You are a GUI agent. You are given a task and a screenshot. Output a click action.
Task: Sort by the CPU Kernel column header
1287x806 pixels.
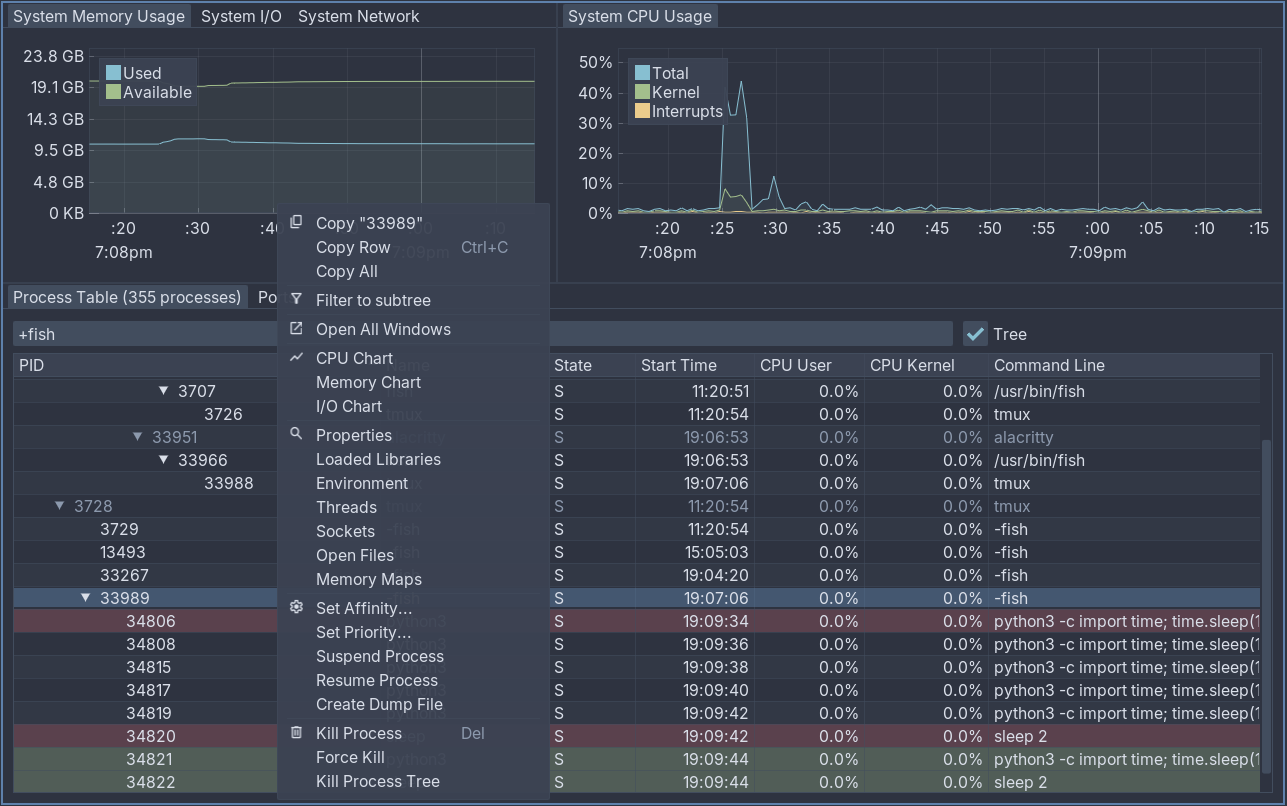pyautogui.click(x=912, y=365)
